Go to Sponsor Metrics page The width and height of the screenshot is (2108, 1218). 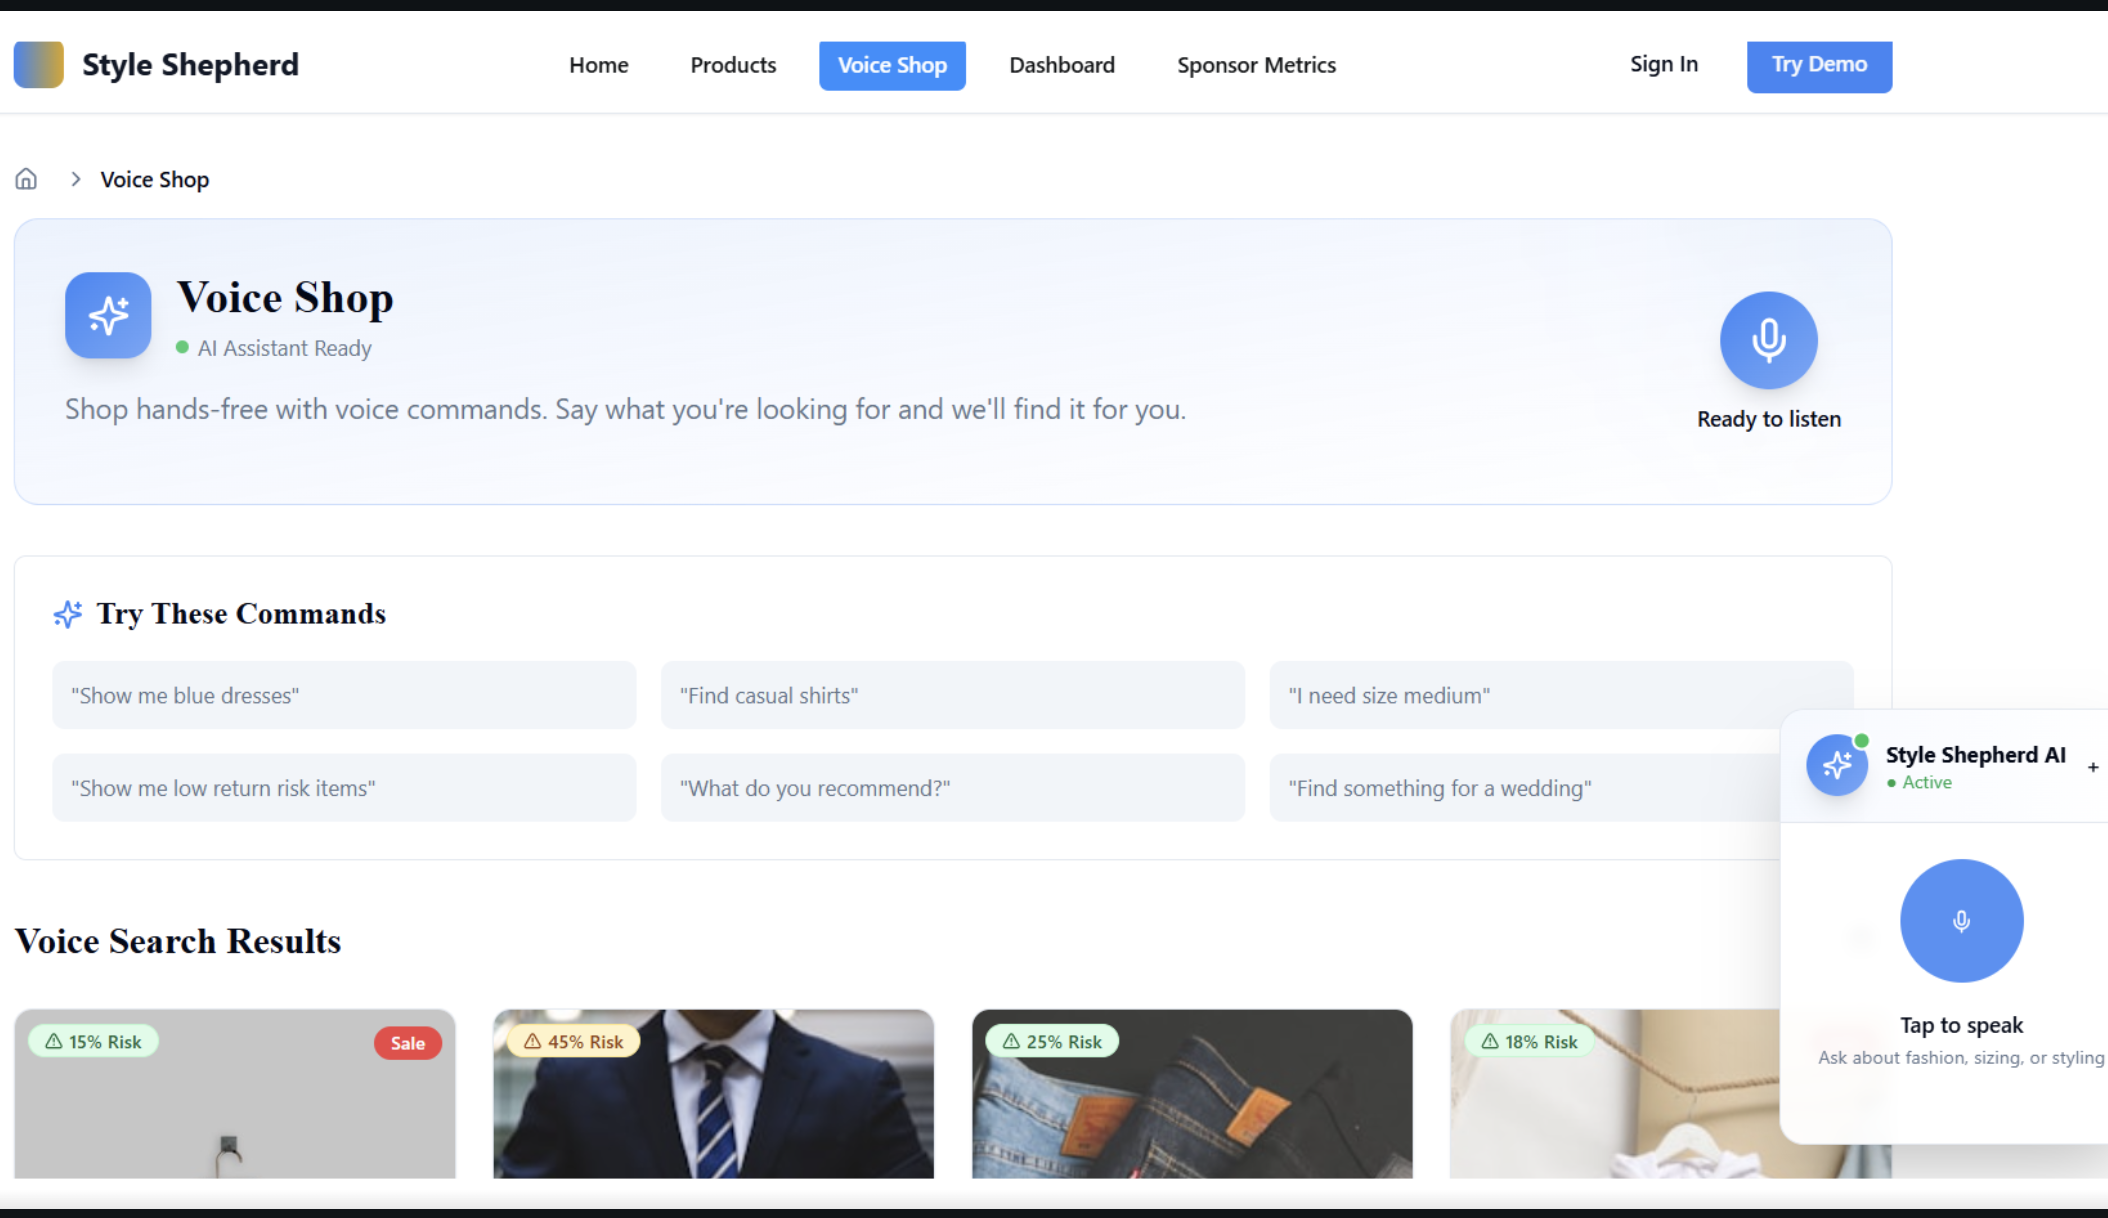1256,65
